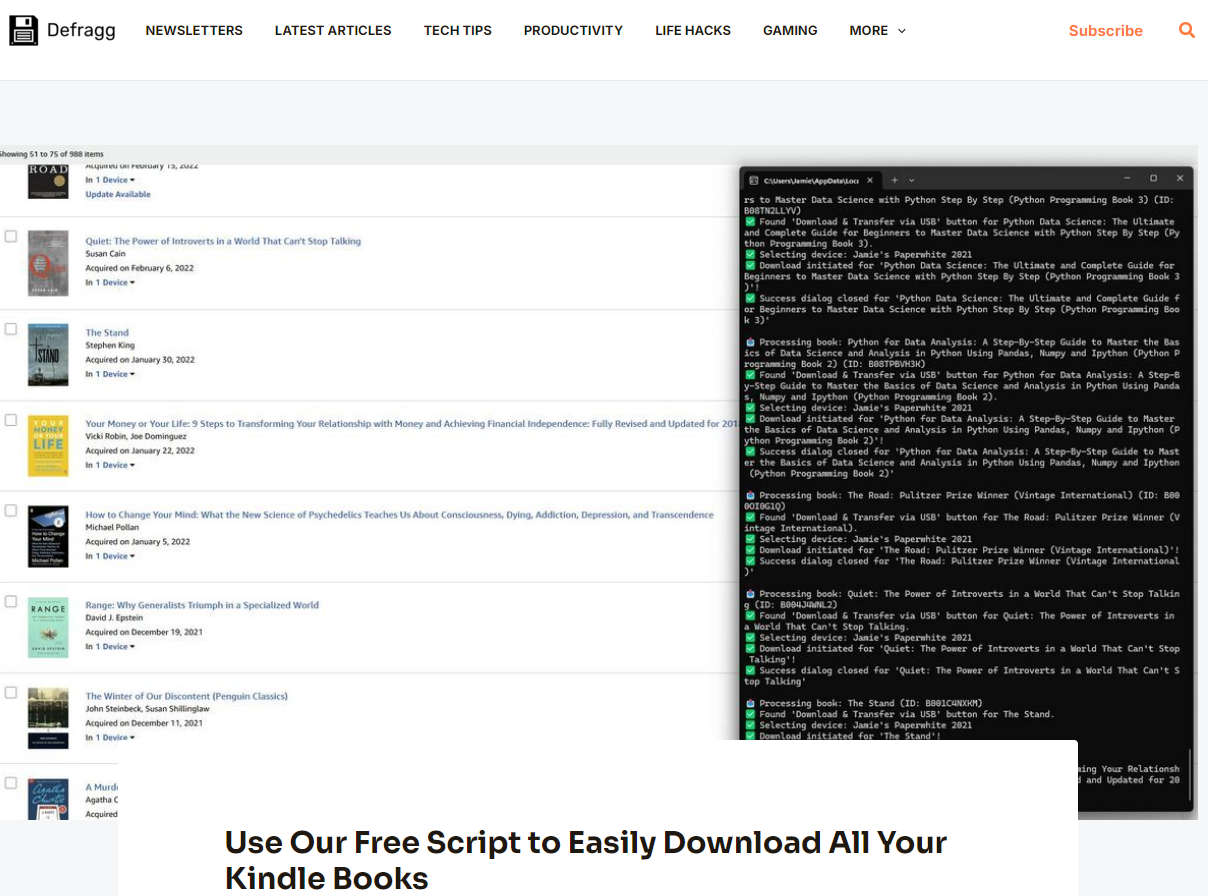This screenshot has height=896, width=1208.
Task: Open The Stand title link
Action: (x=107, y=333)
